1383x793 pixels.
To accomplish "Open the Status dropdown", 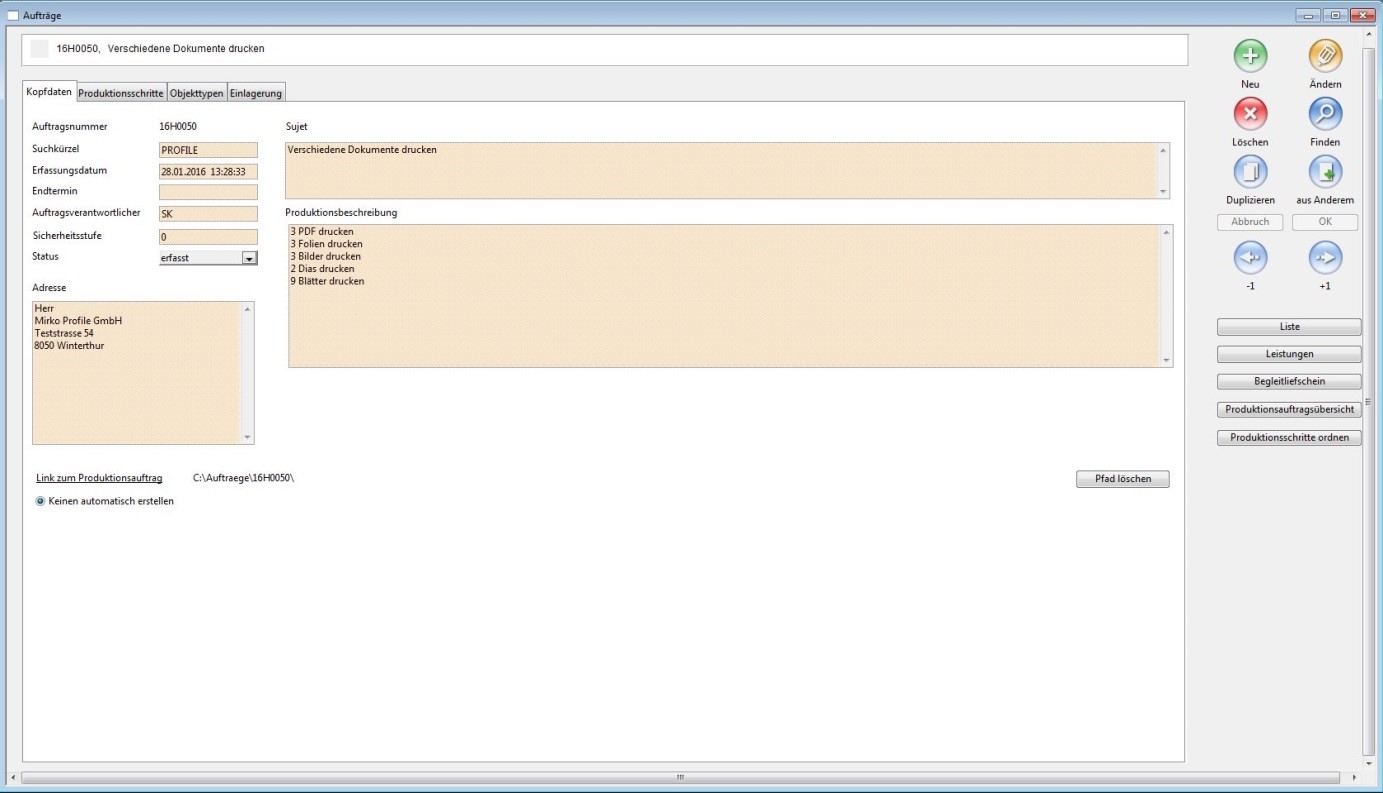I will click(249, 258).
